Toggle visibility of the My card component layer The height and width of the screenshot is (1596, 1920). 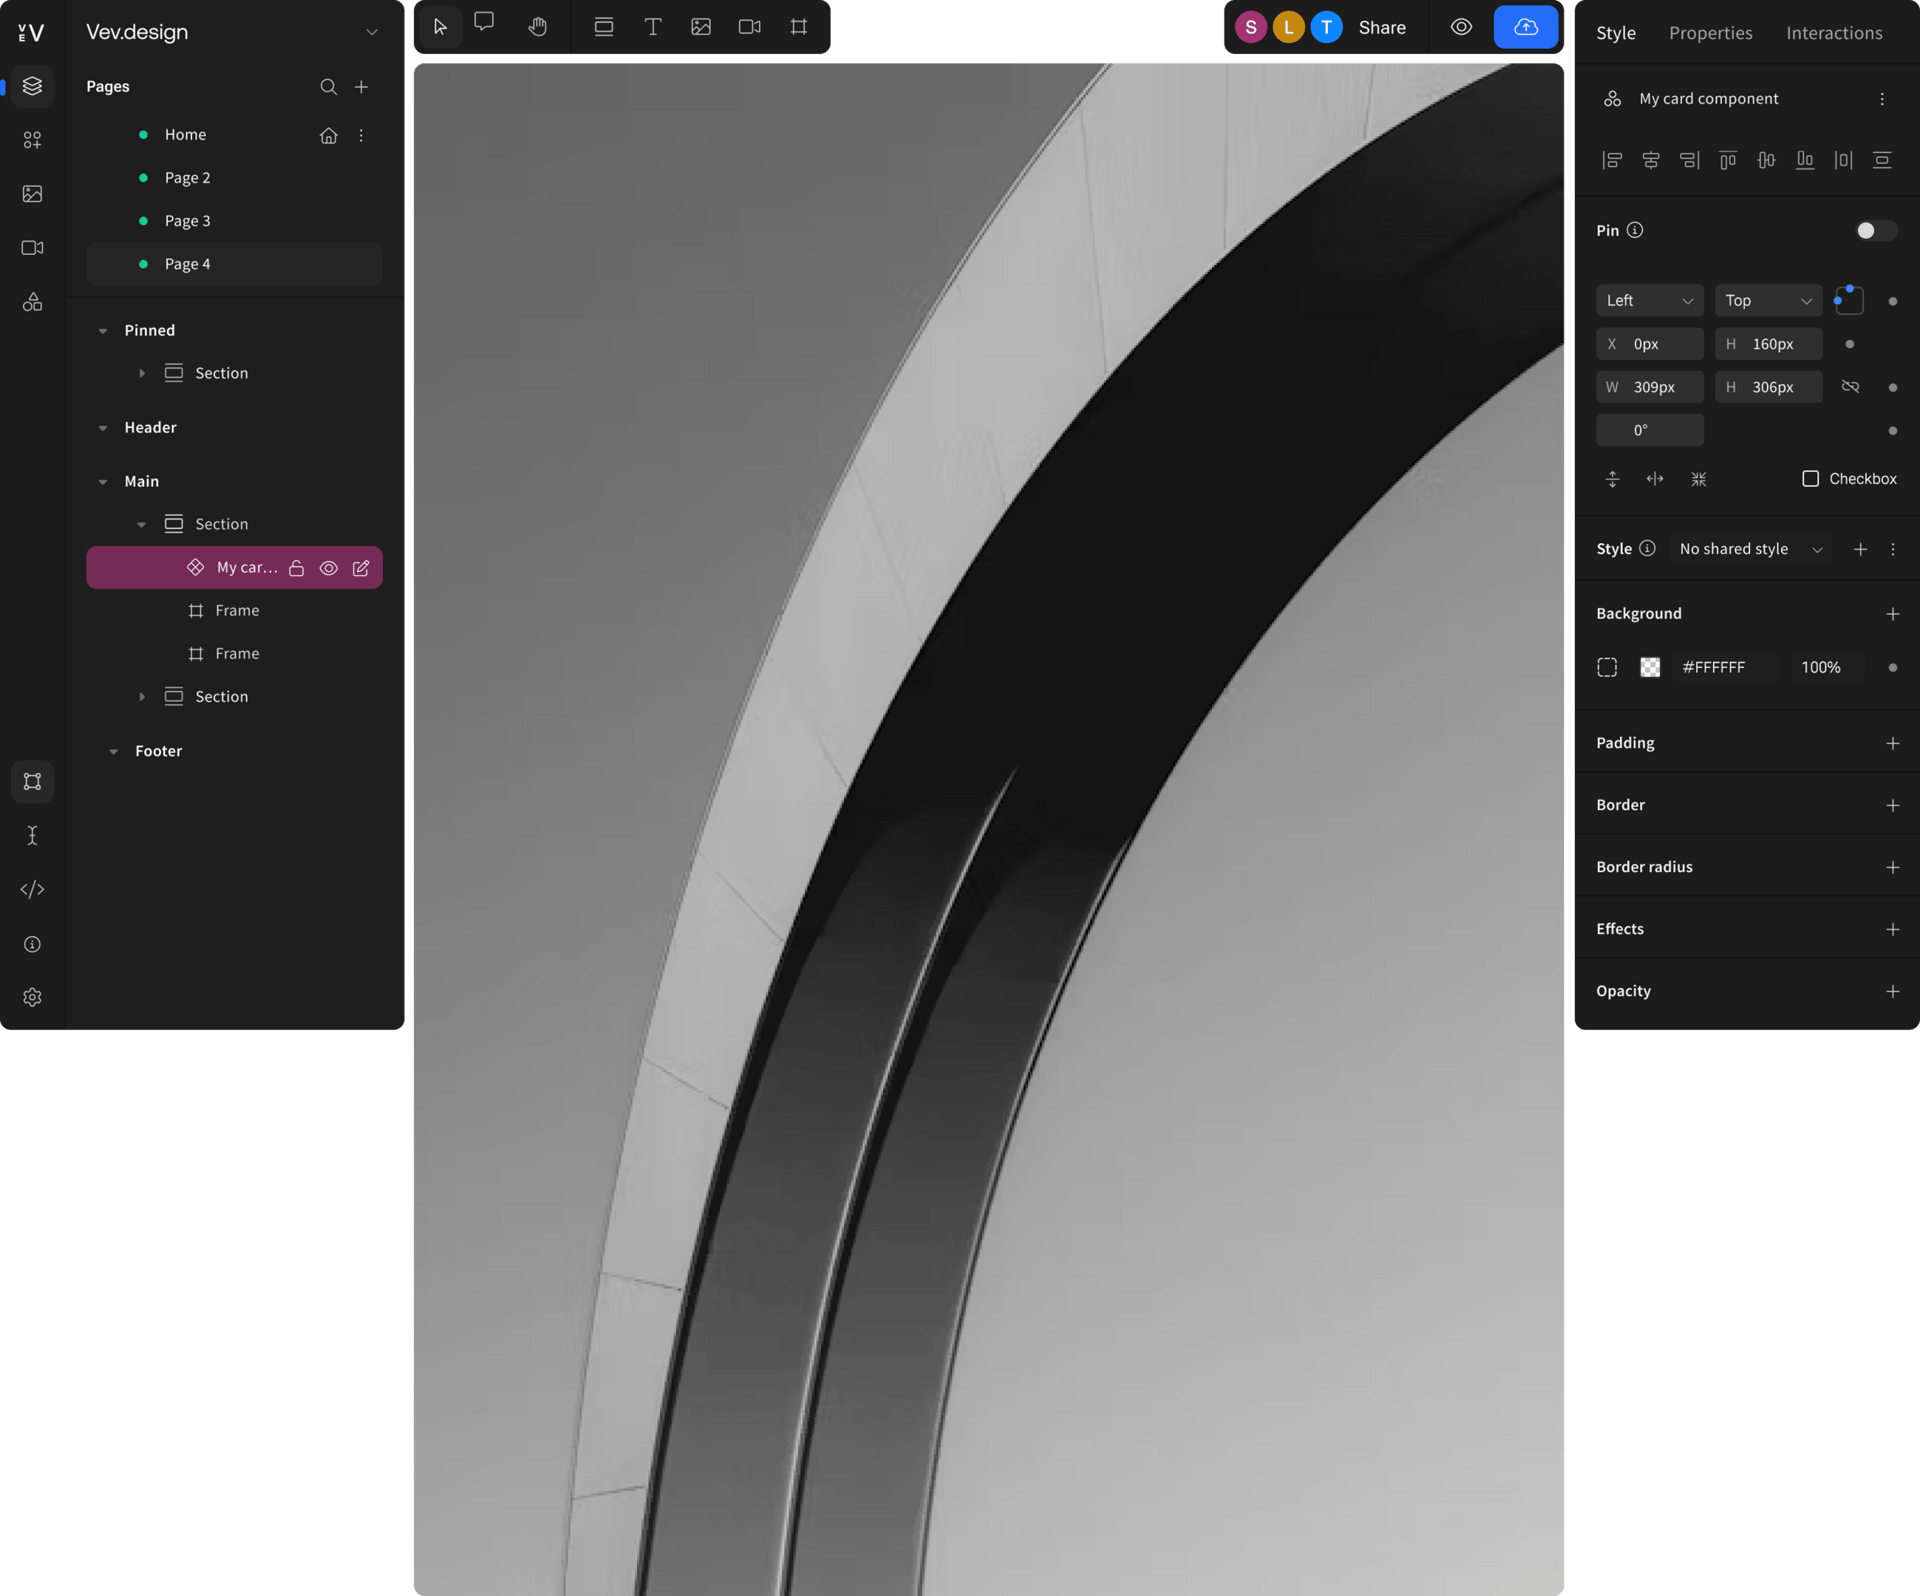click(x=329, y=567)
